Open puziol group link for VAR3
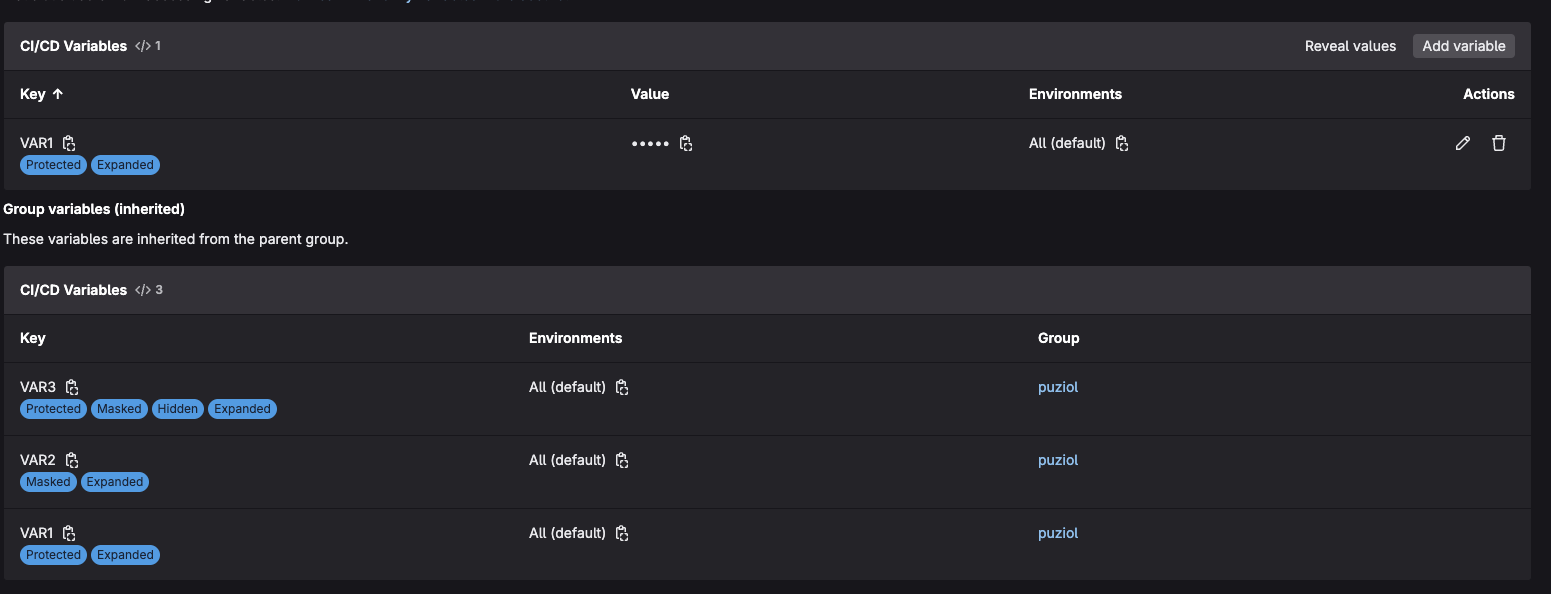The image size is (1551, 594). (1058, 387)
